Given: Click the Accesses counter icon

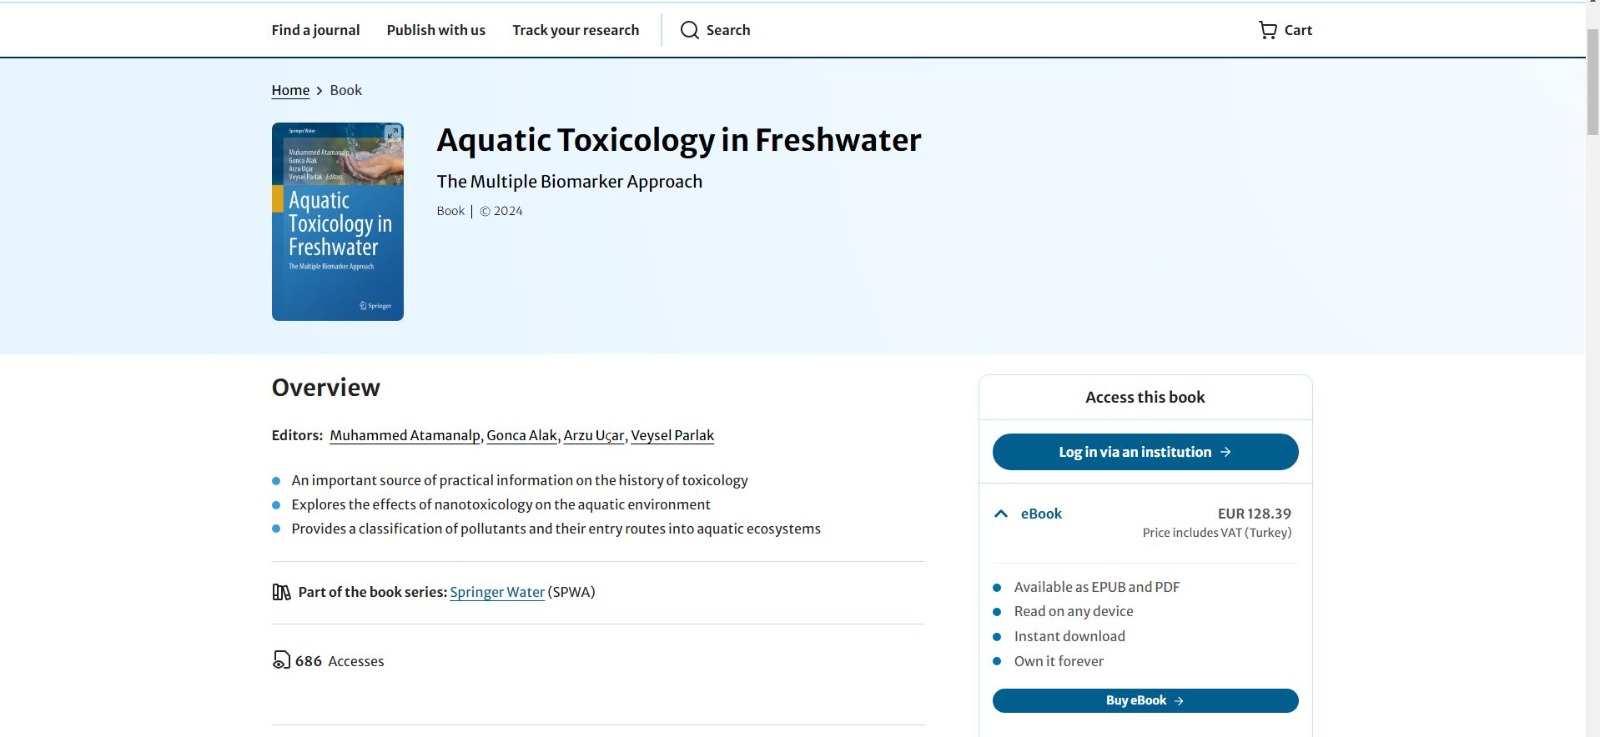Looking at the screenshot, I should pyautogui.click(x=282, y=660).
